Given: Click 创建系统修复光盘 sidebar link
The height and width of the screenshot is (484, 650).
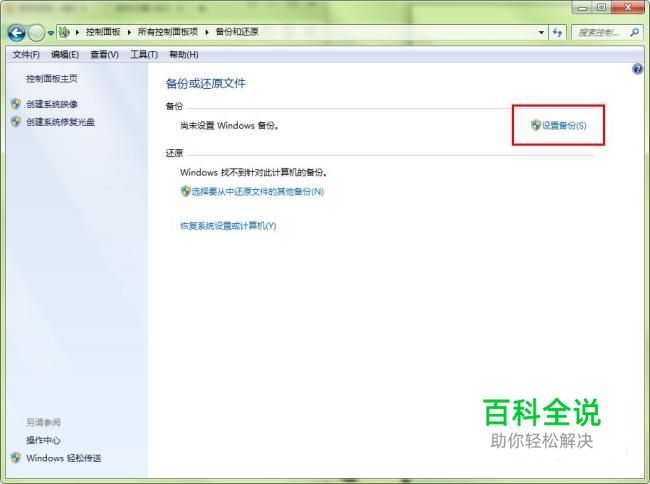Looking at the screenshot, I should tap(61, 122).
